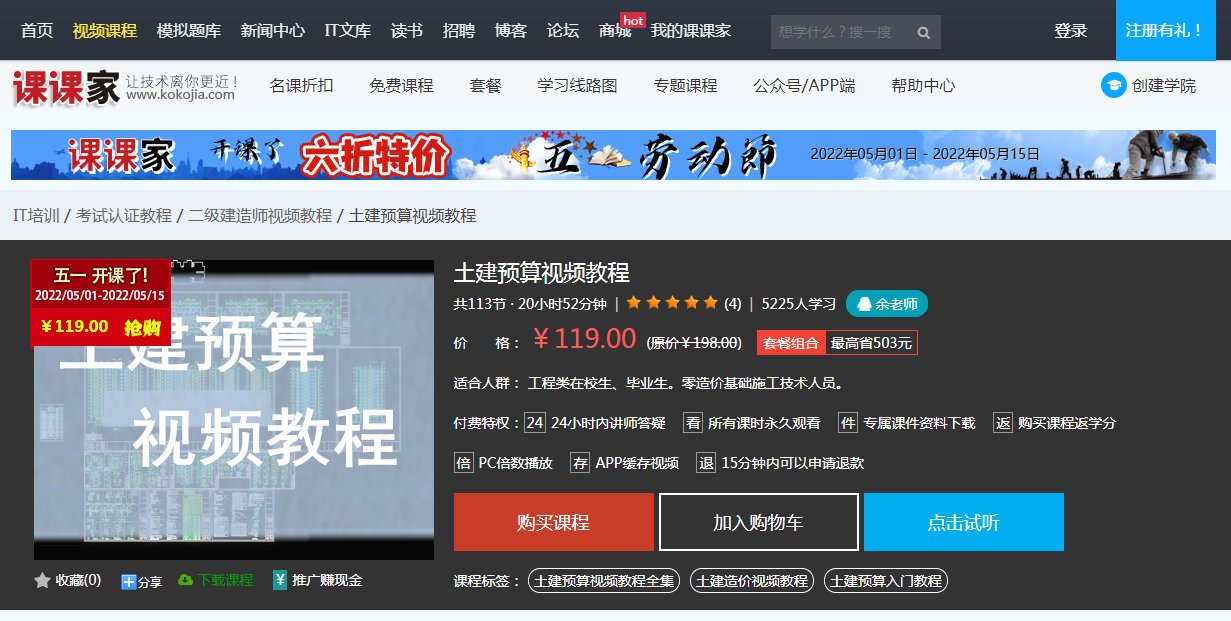Screen dimensions: 1231x621
Task: Click the star icon to favorite course
Action: 42,580
